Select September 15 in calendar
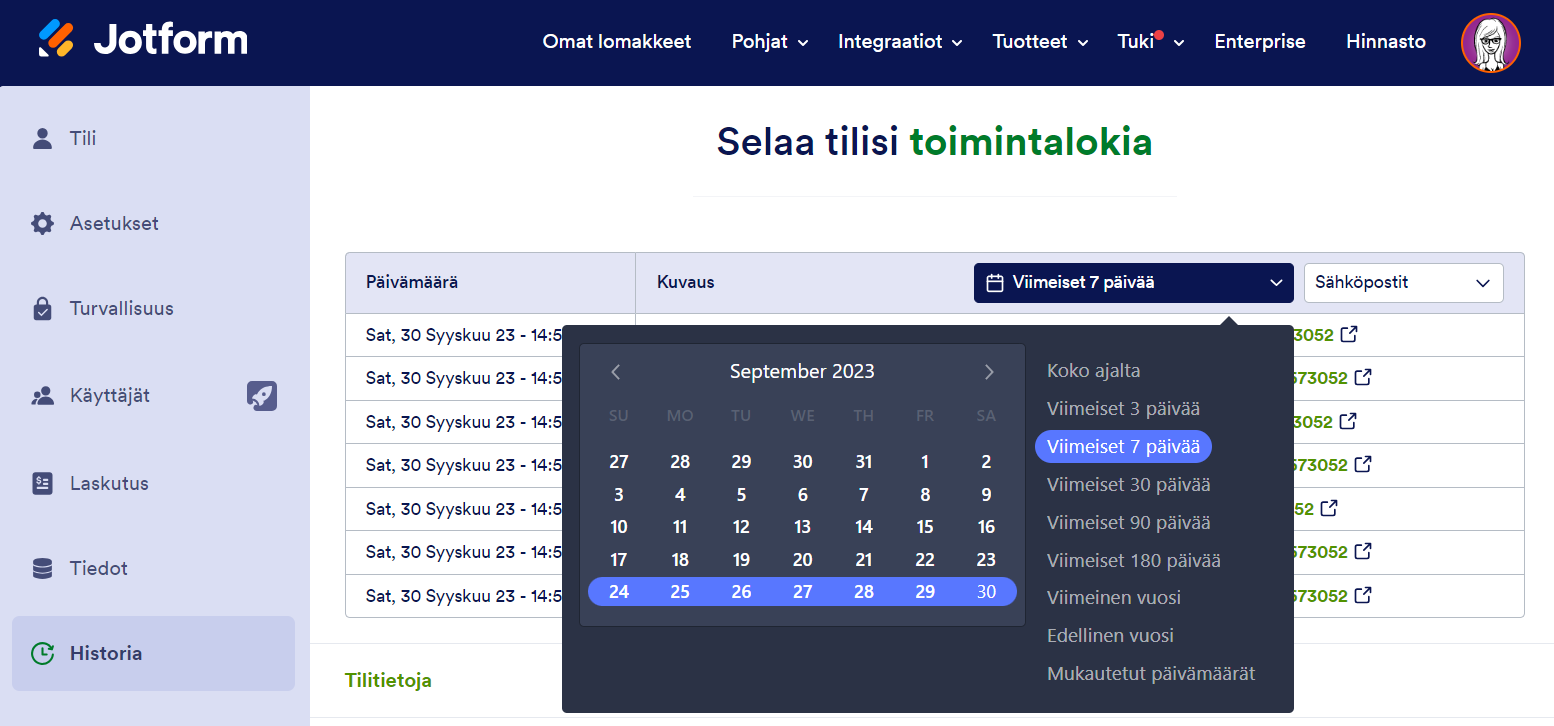The image size is (1554, 726). coord(925,527)
